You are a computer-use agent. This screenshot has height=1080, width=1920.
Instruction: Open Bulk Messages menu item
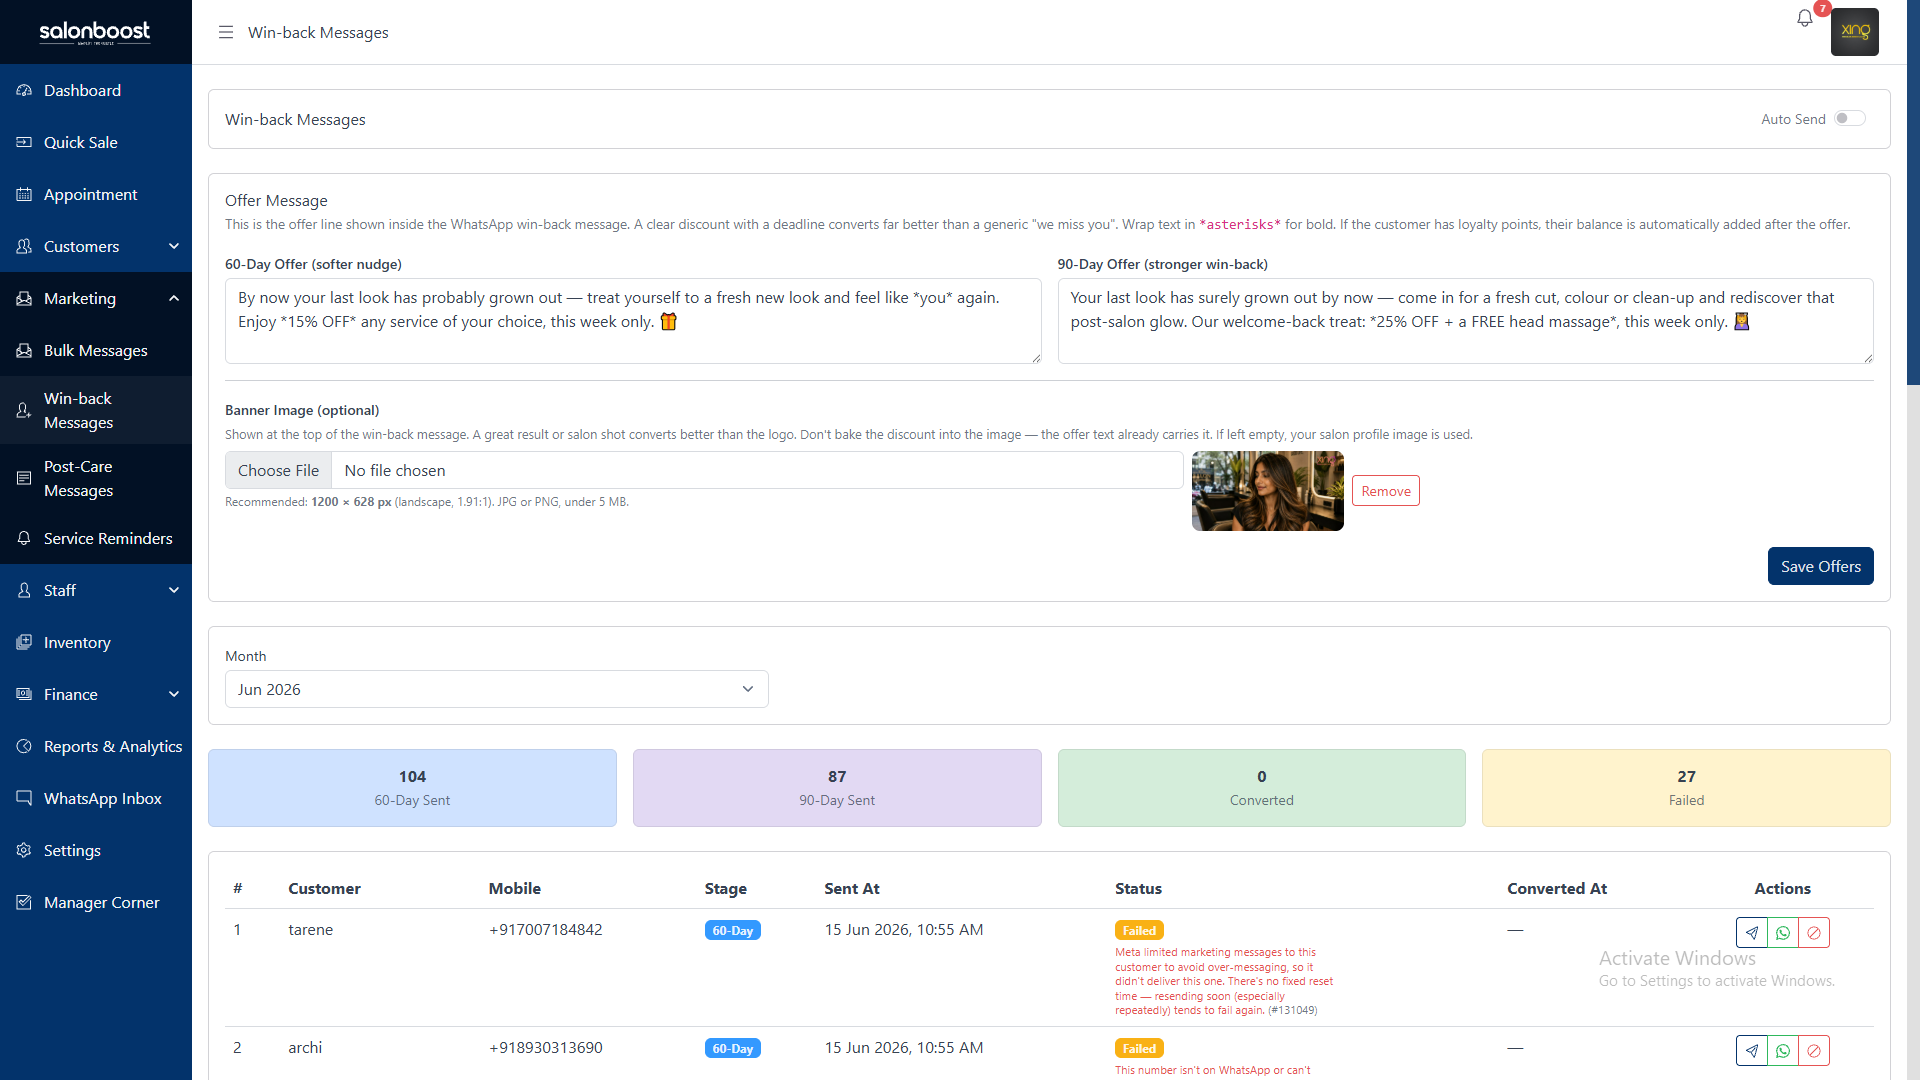(96, 350)
